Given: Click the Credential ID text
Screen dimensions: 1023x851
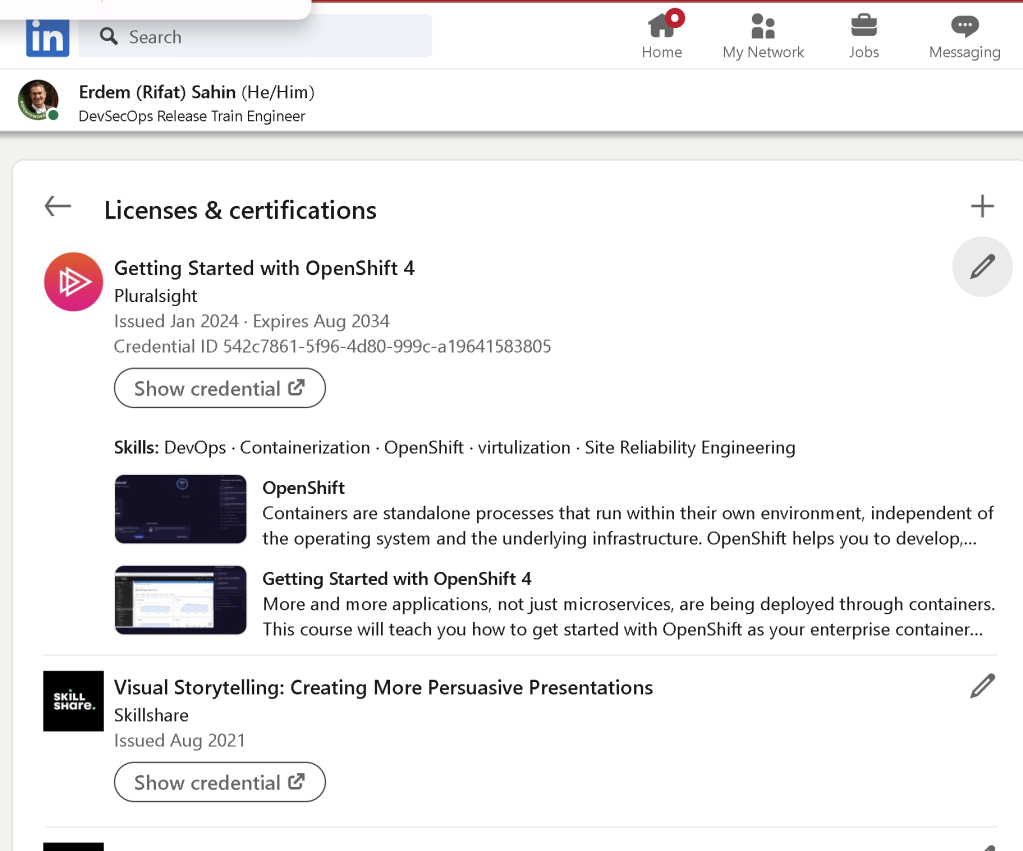Looking at the screenshot, I should coord(333,347).
